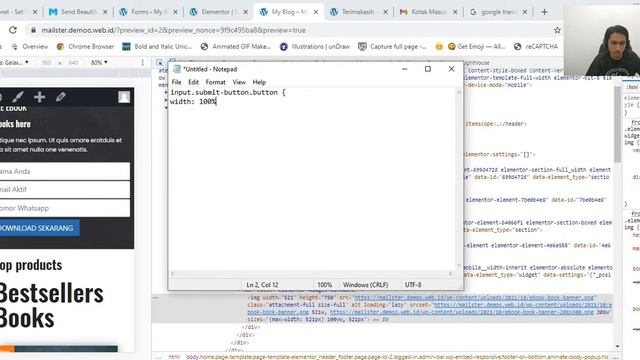This screenshot has width=640, height=360.
Task: Open the 80% zoom dropdown in device toolbar
Action: coord(99,62)
